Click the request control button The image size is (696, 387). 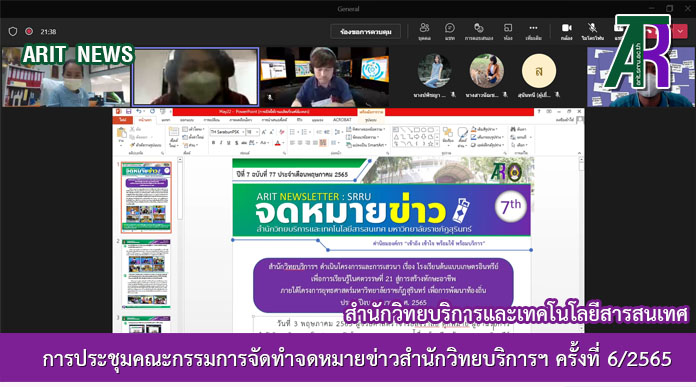tap(365, 32)
